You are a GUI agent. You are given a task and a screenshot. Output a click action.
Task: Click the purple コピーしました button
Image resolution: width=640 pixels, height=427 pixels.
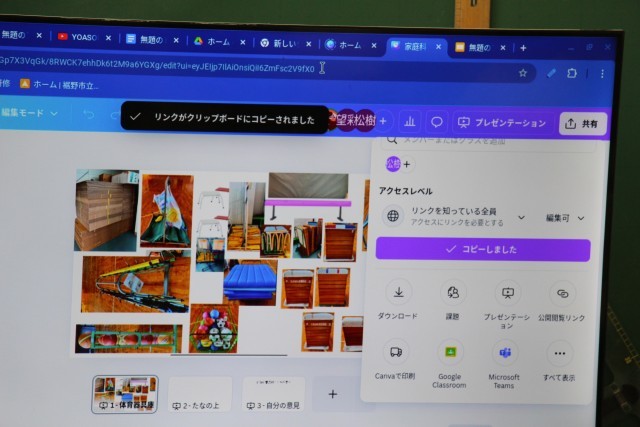point(483,249)
